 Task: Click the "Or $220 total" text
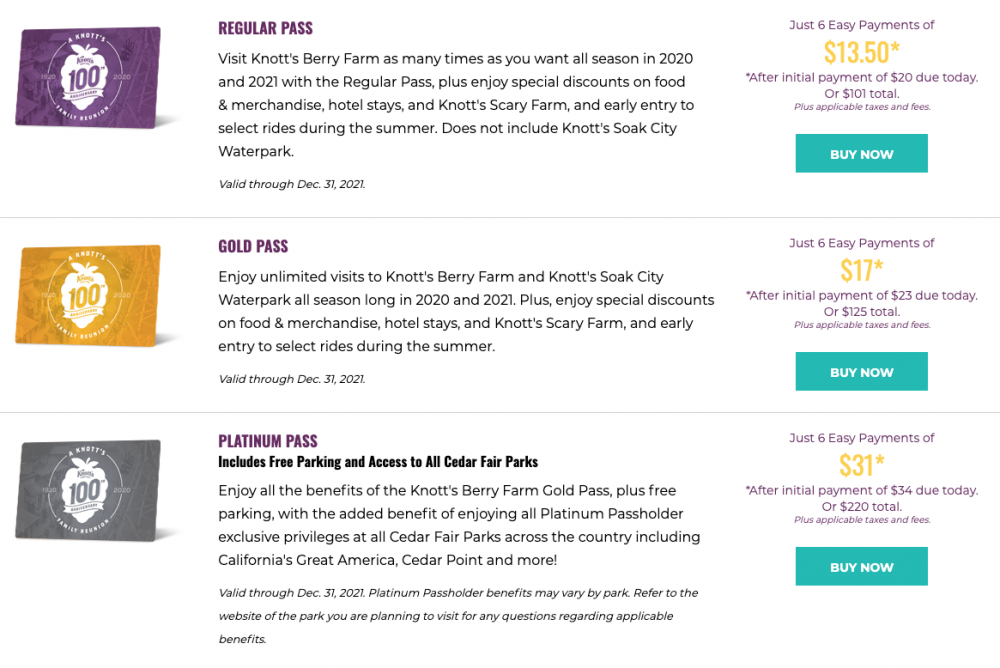[861, 506]
